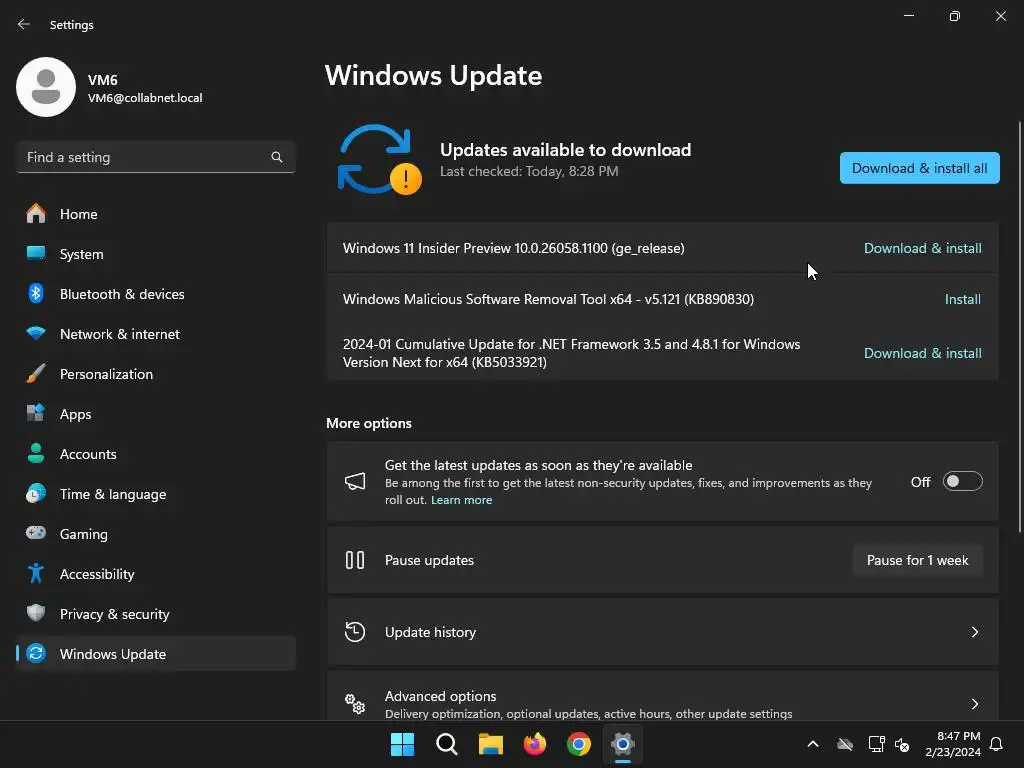Click the OneDrive cloud icon in system tray
Viewport: 1024px width, 768px height.
coord(845,744)
